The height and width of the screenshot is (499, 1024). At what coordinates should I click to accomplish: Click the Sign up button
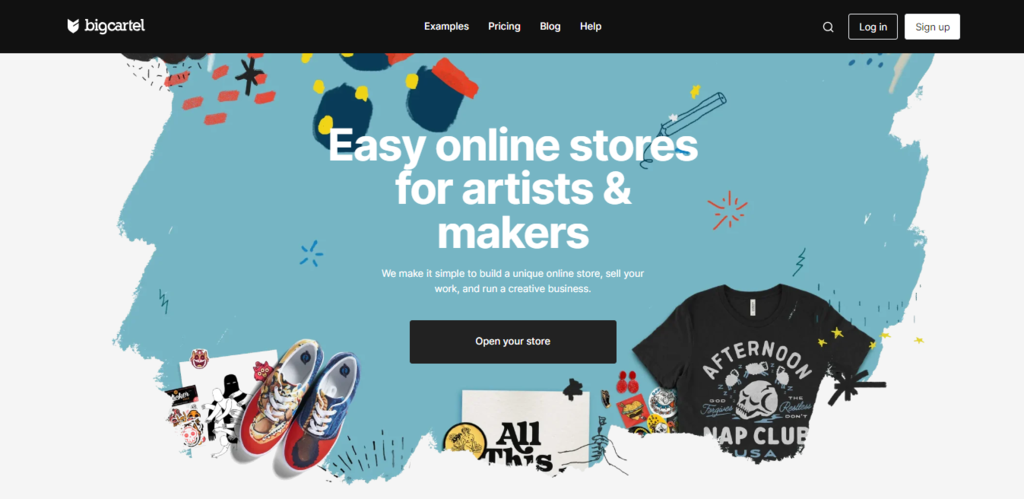932,27
